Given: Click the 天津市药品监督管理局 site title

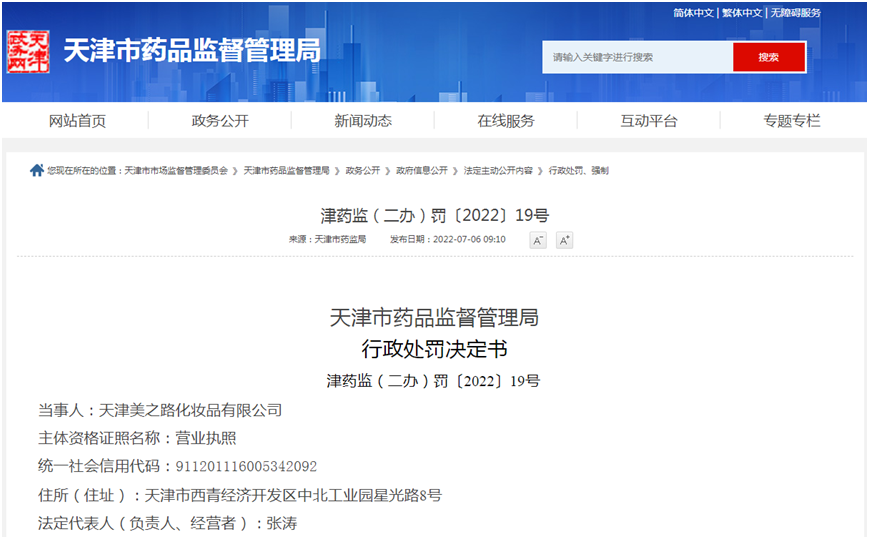Looking at the screenshot, I should click(192, 51).
